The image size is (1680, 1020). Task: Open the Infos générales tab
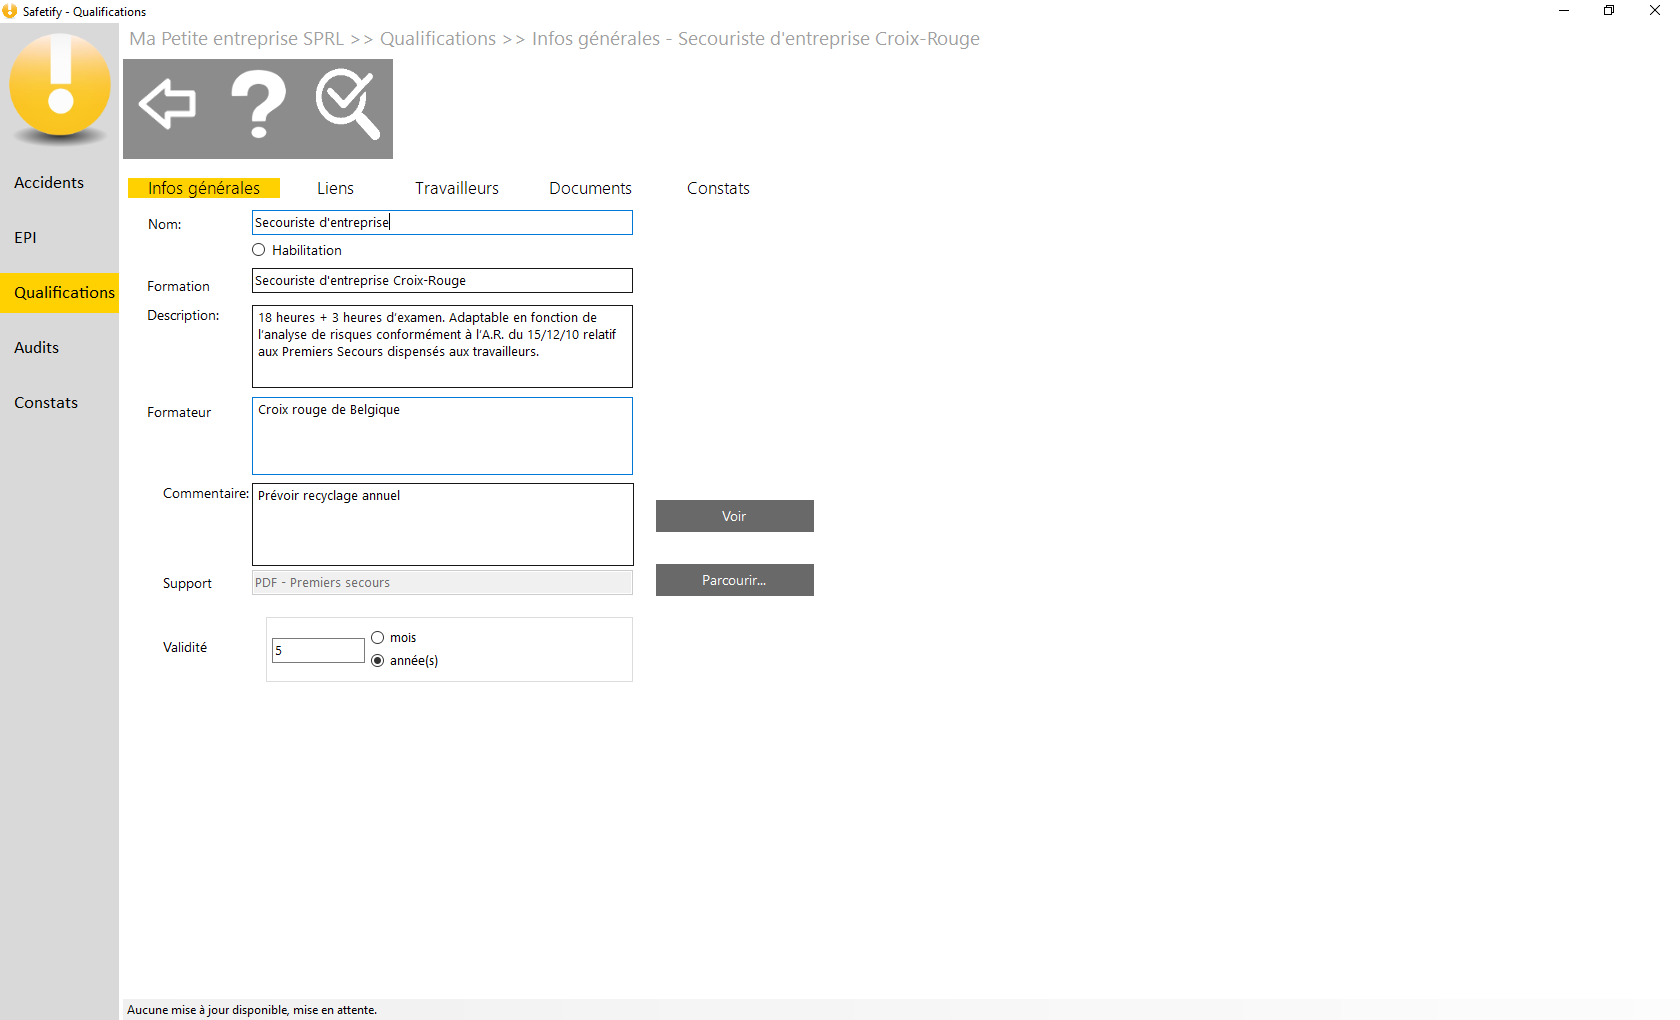(x=204, y=188)
